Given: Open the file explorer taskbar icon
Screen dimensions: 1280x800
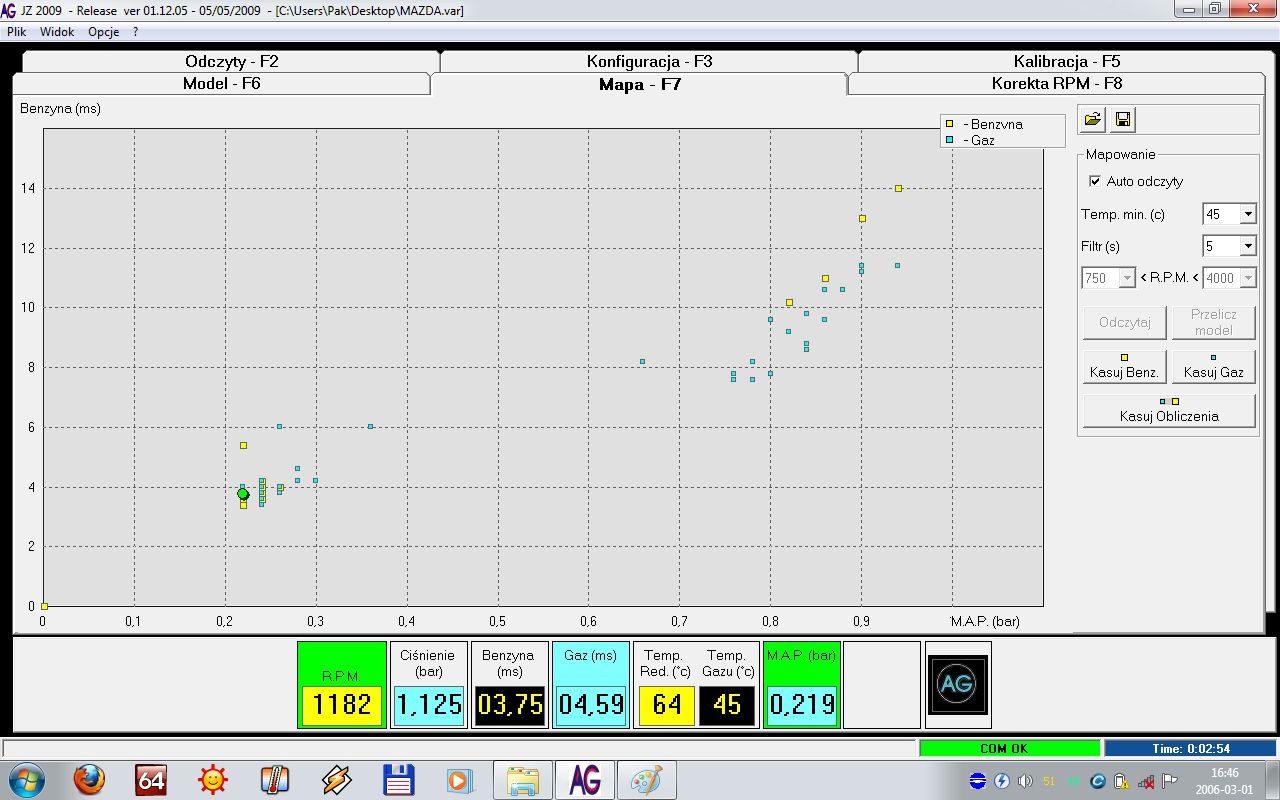Looking at the screenshot, I should tap(522, 780).
